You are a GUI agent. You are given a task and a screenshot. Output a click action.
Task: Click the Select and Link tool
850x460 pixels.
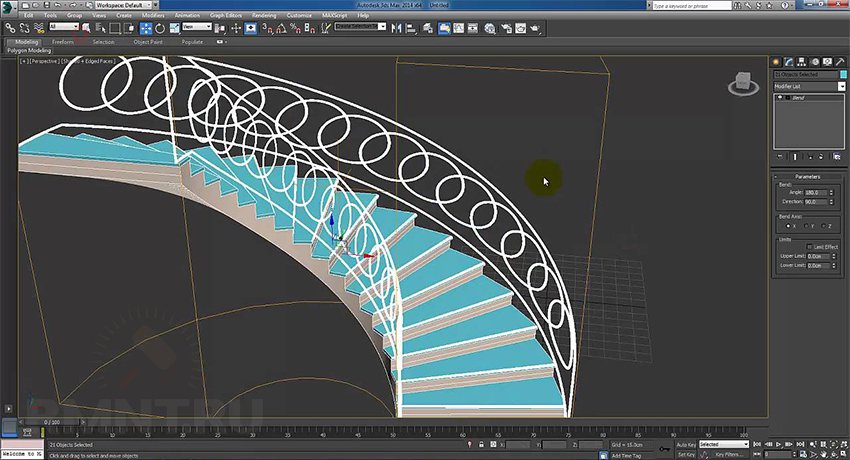10,28
